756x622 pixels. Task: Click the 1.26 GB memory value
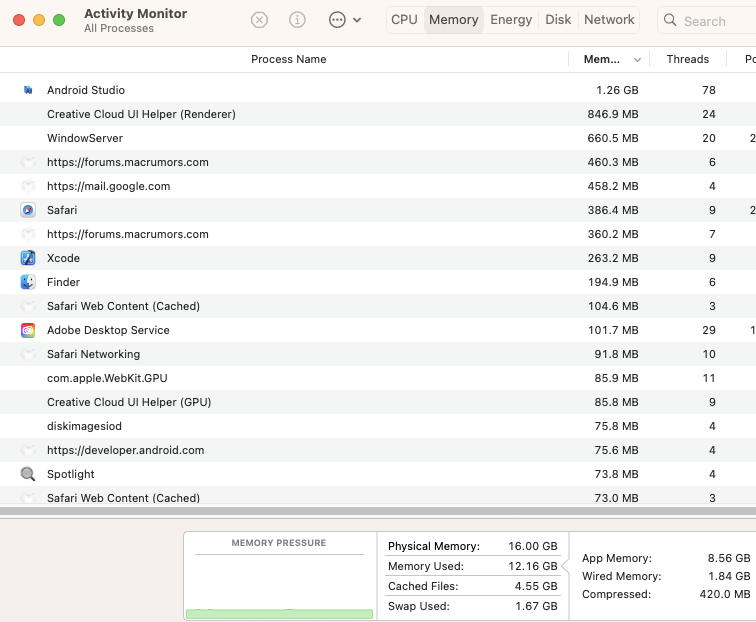617,90
